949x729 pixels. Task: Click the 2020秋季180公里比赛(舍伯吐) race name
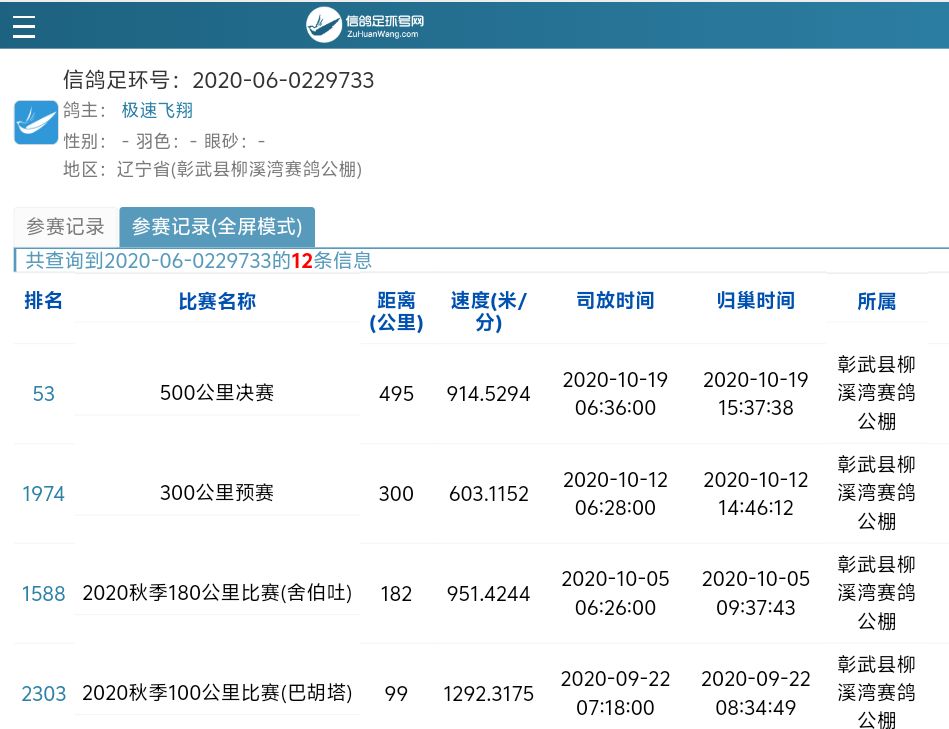[217, 593]
